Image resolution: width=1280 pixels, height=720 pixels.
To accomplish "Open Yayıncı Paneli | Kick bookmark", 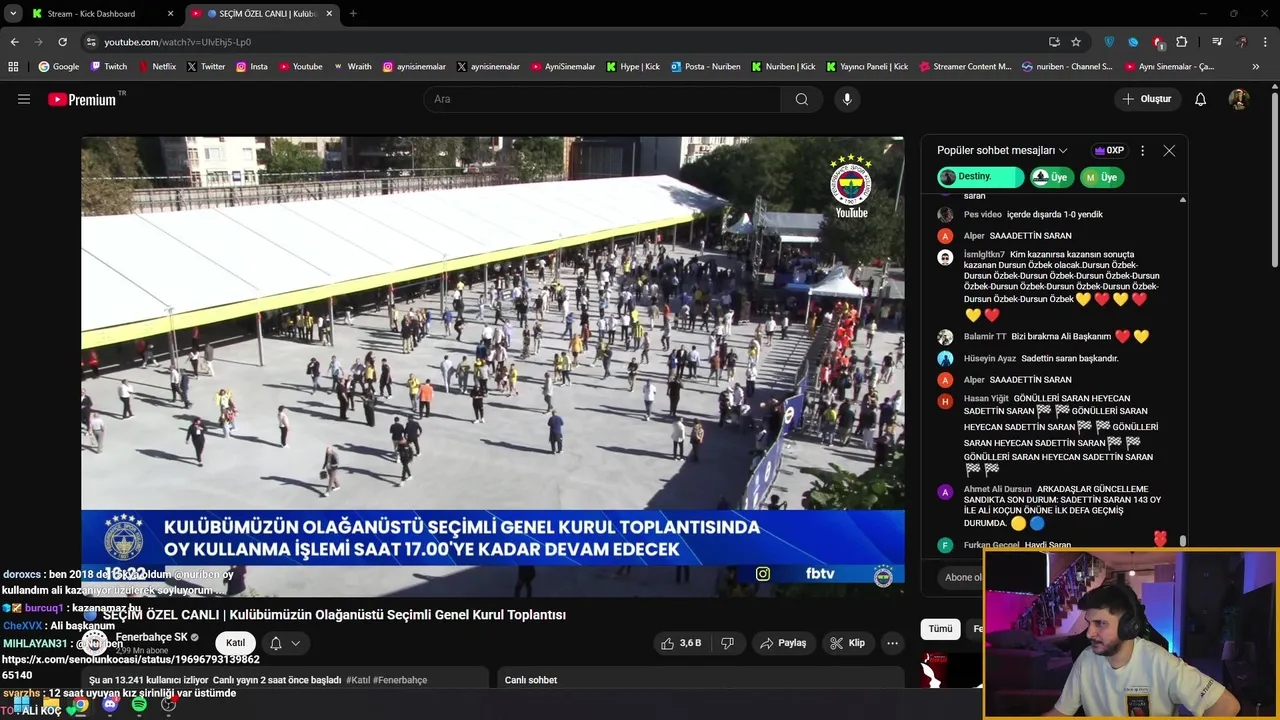I will pos(867,67).
